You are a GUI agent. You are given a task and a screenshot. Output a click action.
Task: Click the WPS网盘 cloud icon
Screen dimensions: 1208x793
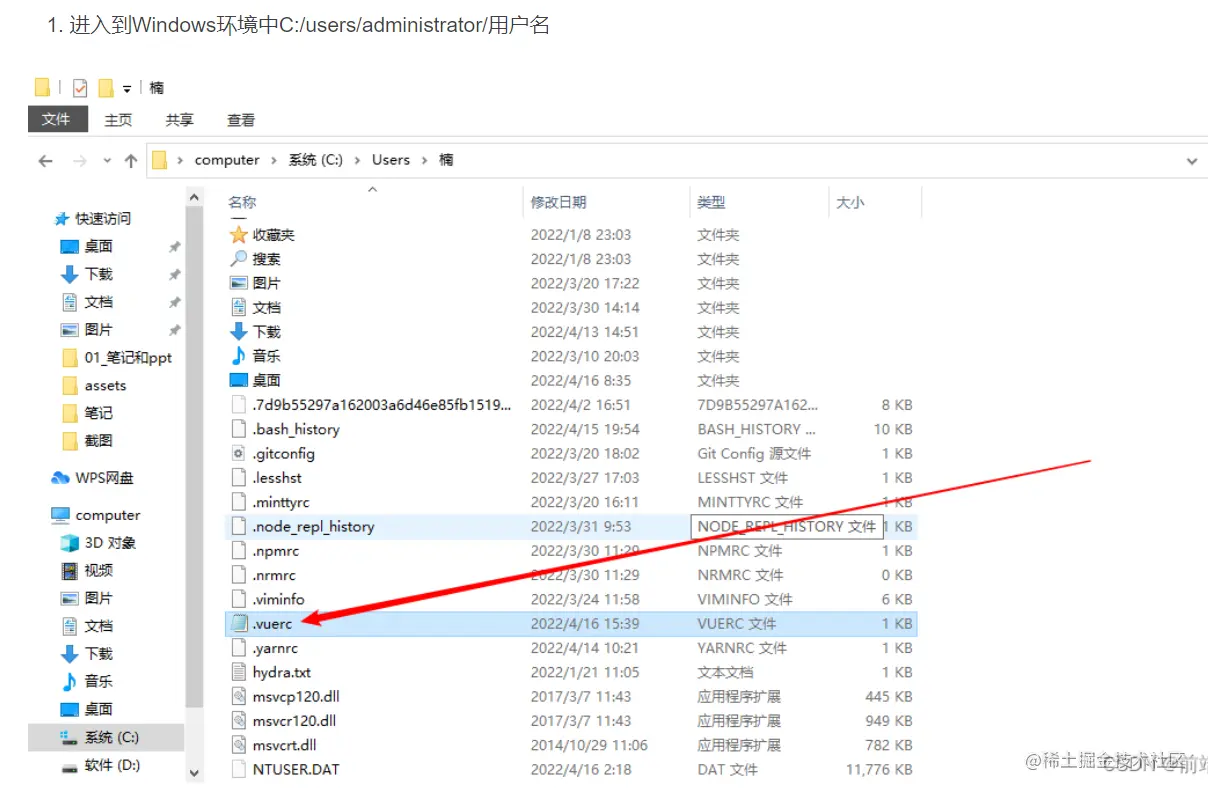pos(61,478)
